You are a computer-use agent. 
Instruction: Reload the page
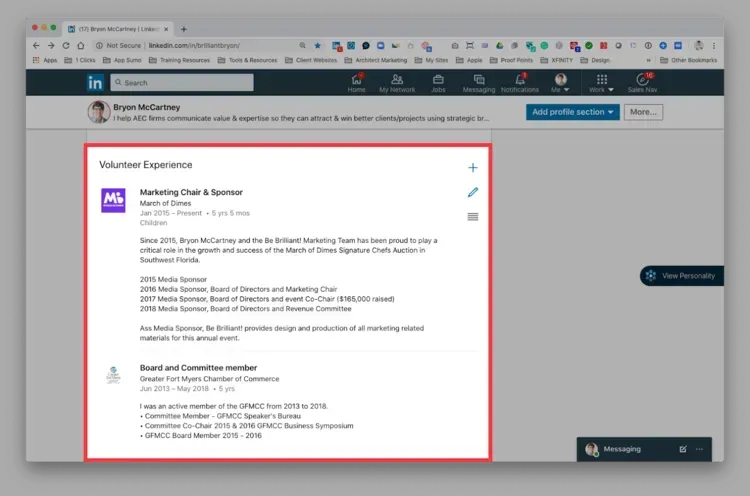pyautogui.click(x=66, y=45)
